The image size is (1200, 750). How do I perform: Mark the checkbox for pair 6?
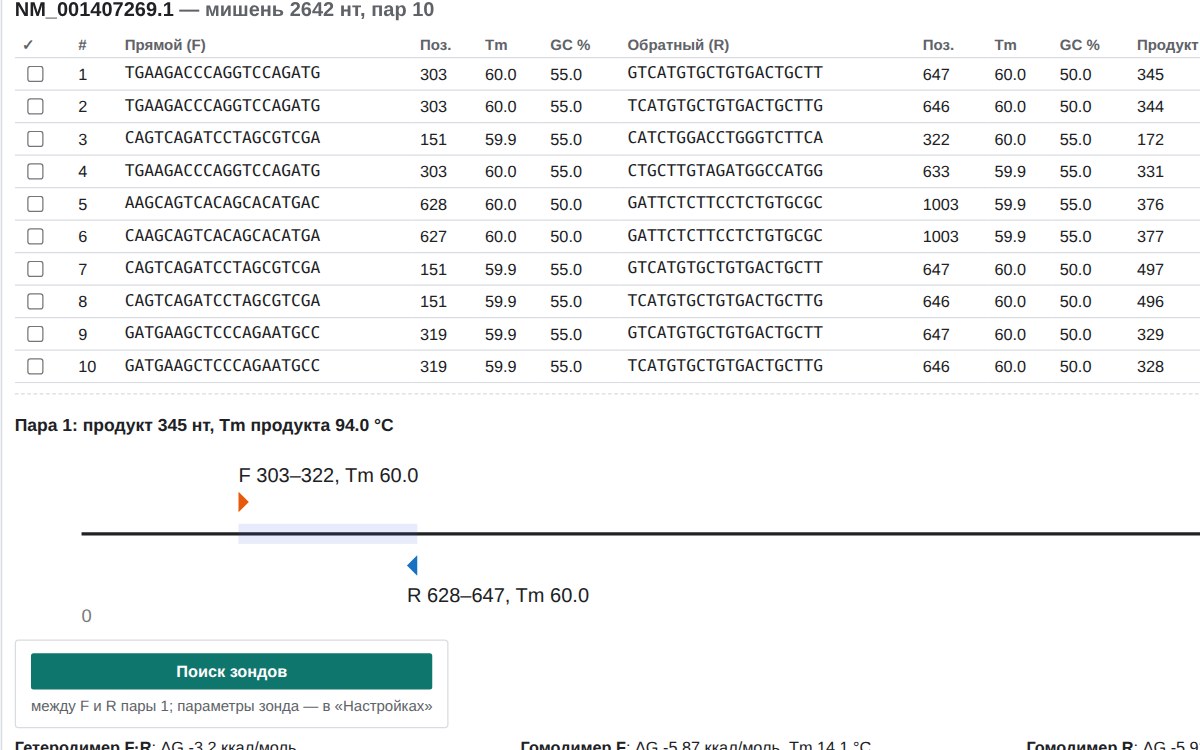tap(35, 236)
